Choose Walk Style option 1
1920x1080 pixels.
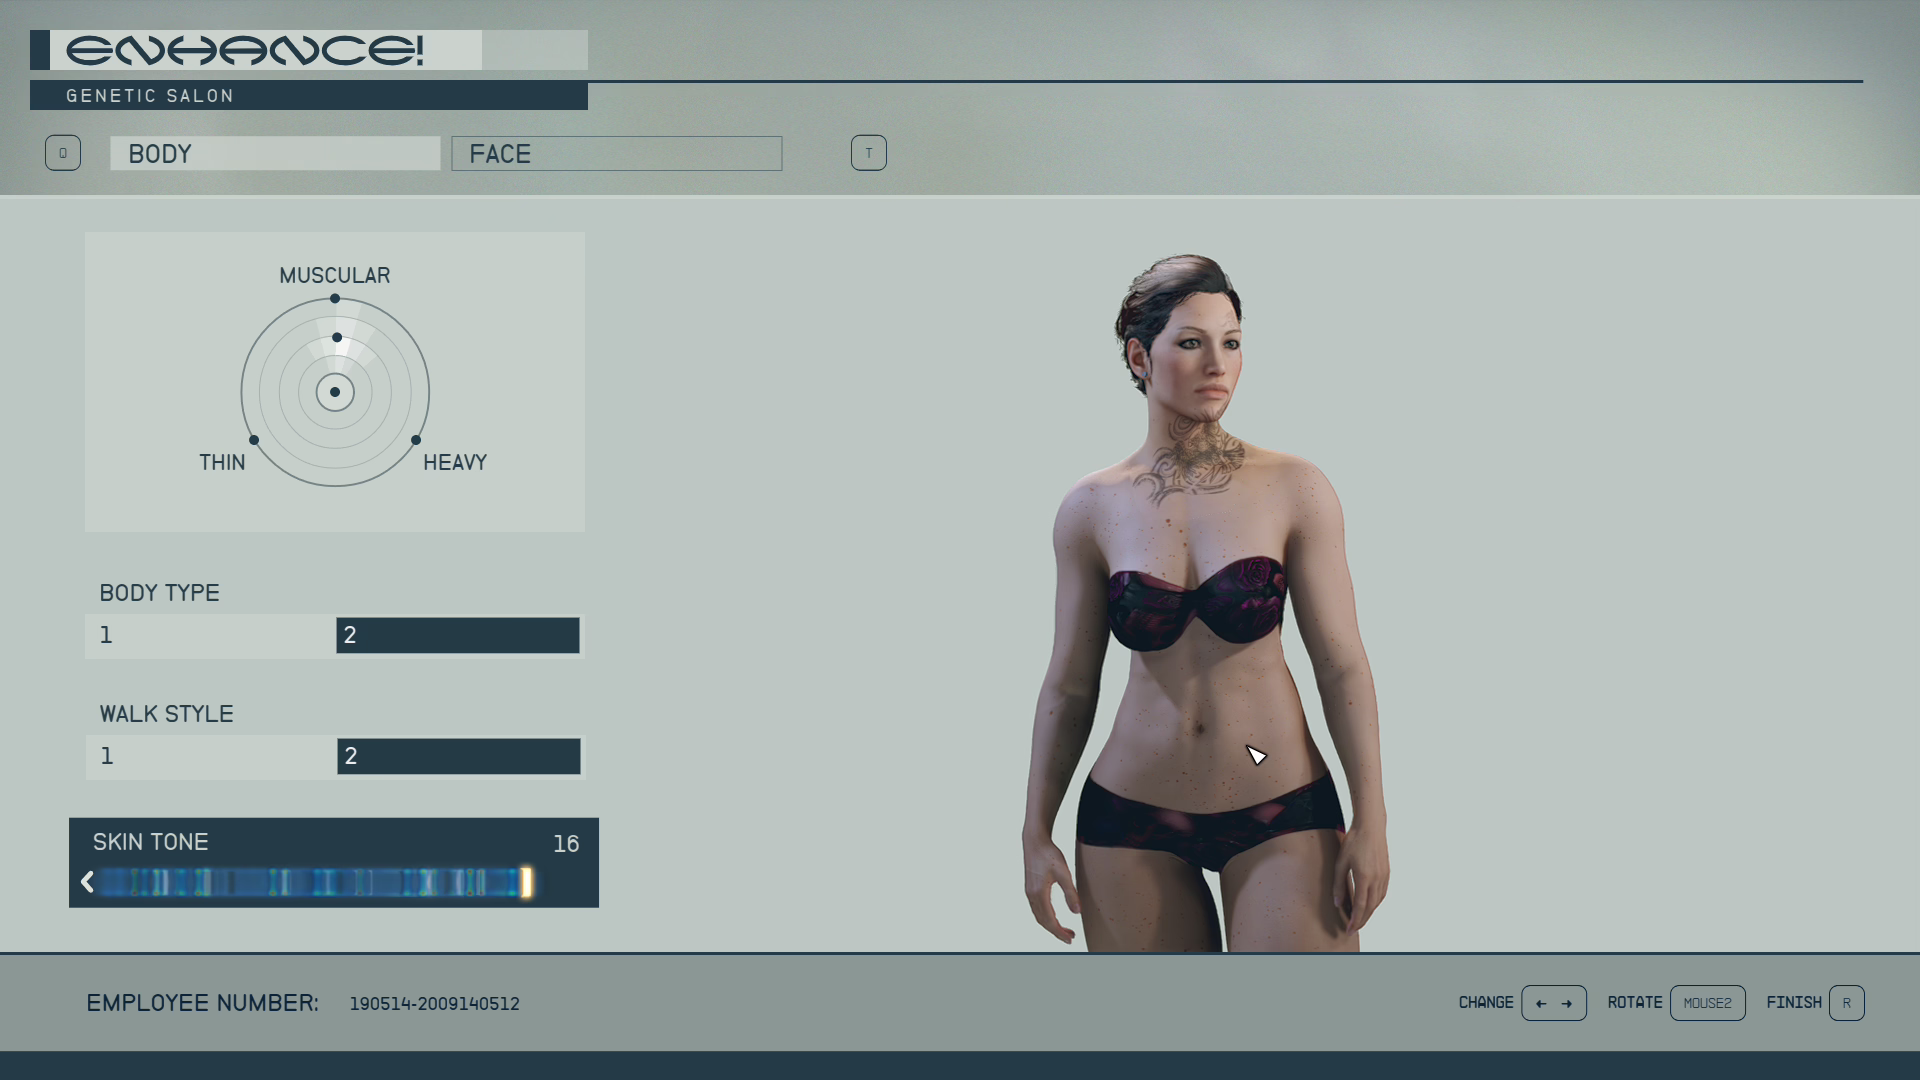click(x=211, y=757)
